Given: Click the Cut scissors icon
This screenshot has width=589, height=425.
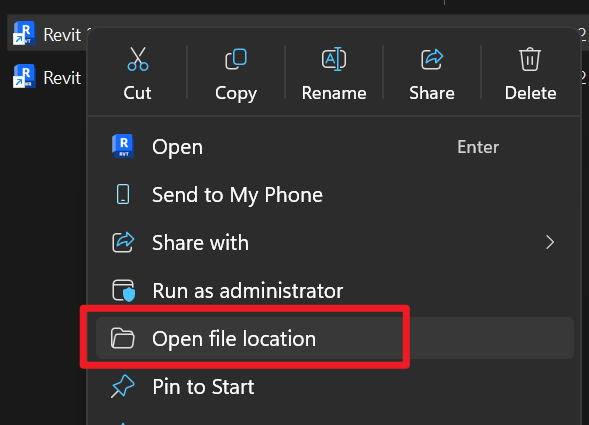Looking at the screenshot, I should point(137,59).
